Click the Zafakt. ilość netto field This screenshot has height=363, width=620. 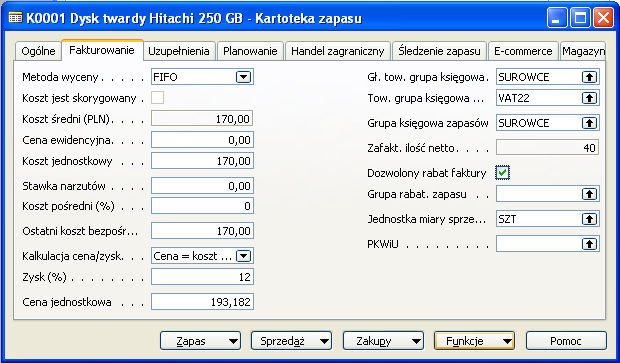click(548, 148)
